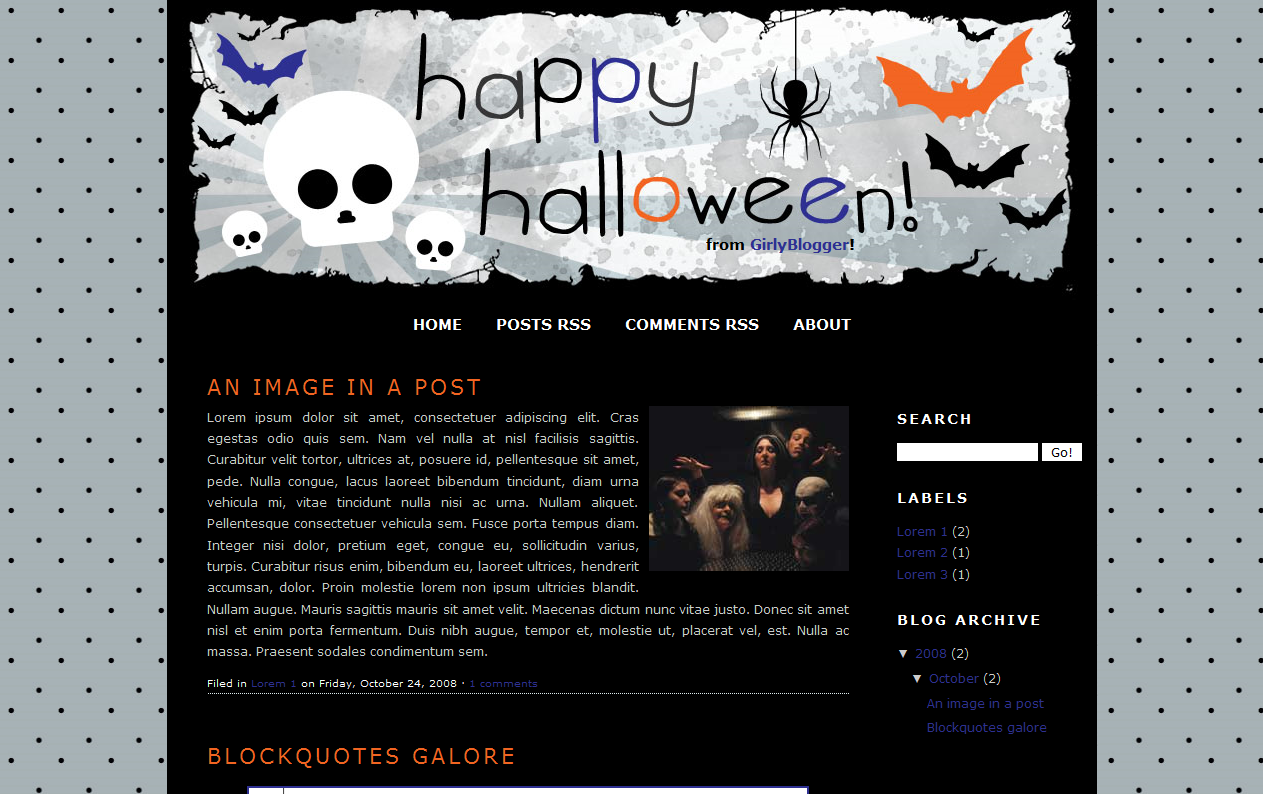Open the HOME navigation item

[x=437, y=325]
